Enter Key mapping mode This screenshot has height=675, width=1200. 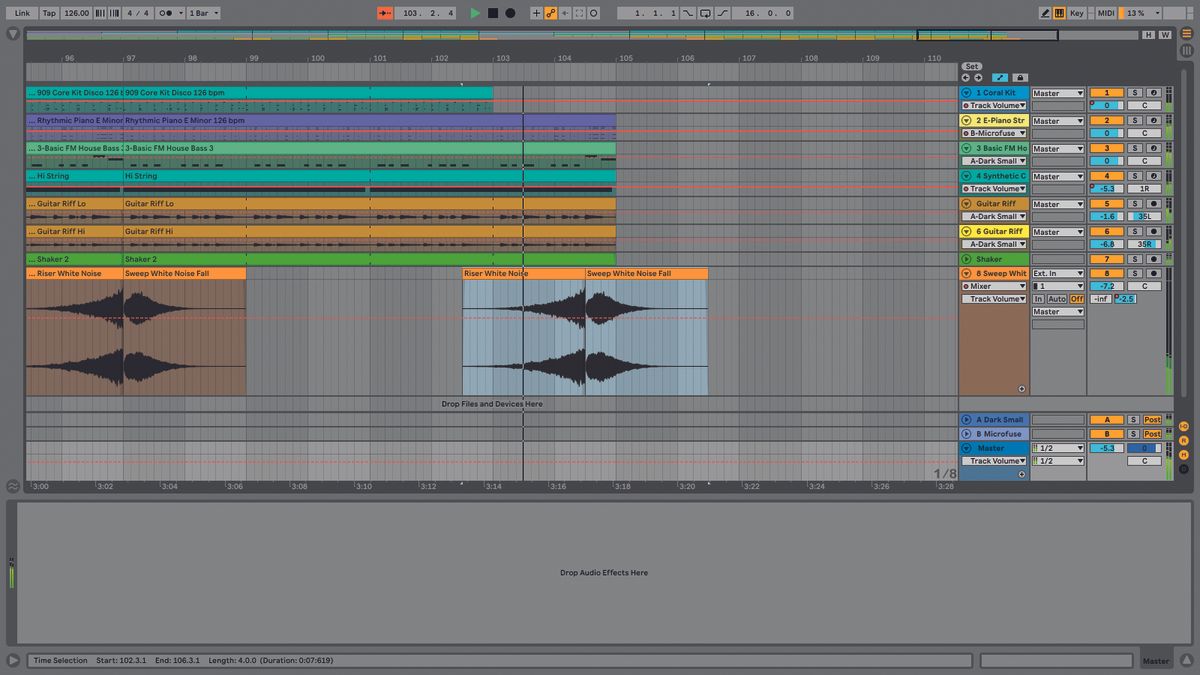[1079, 13]
